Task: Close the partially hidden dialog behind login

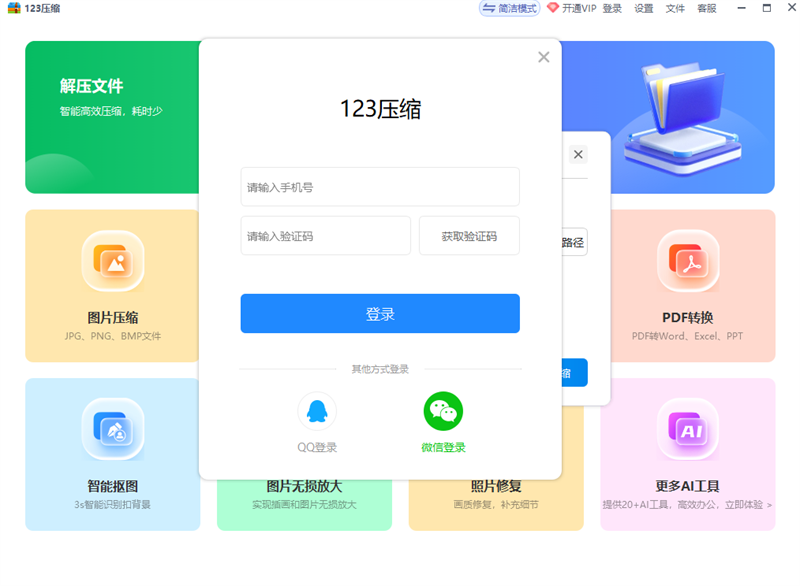Action: point(578,155)
